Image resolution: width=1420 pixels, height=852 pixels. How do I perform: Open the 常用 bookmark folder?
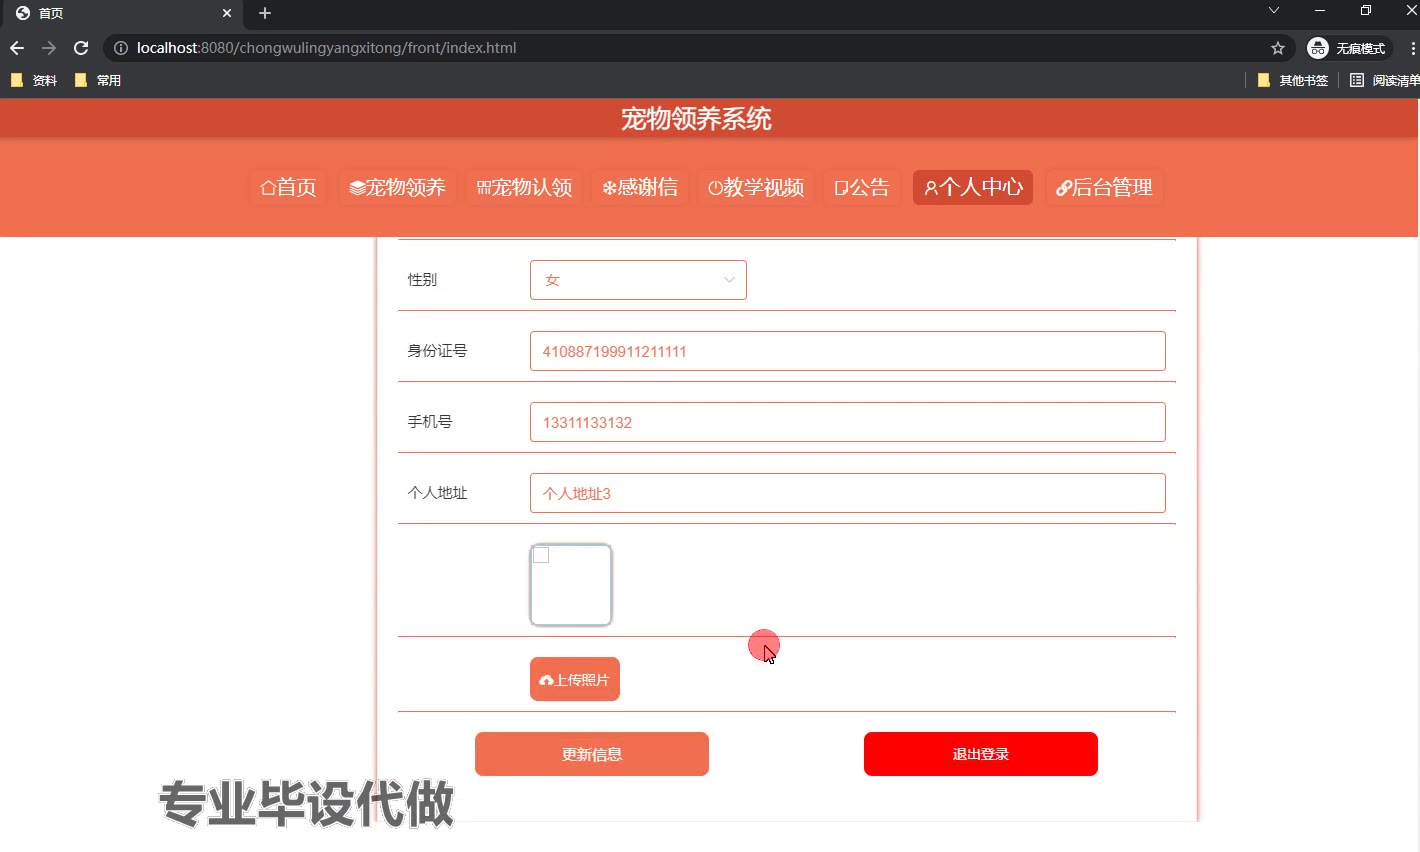click(x=98, y=80)
